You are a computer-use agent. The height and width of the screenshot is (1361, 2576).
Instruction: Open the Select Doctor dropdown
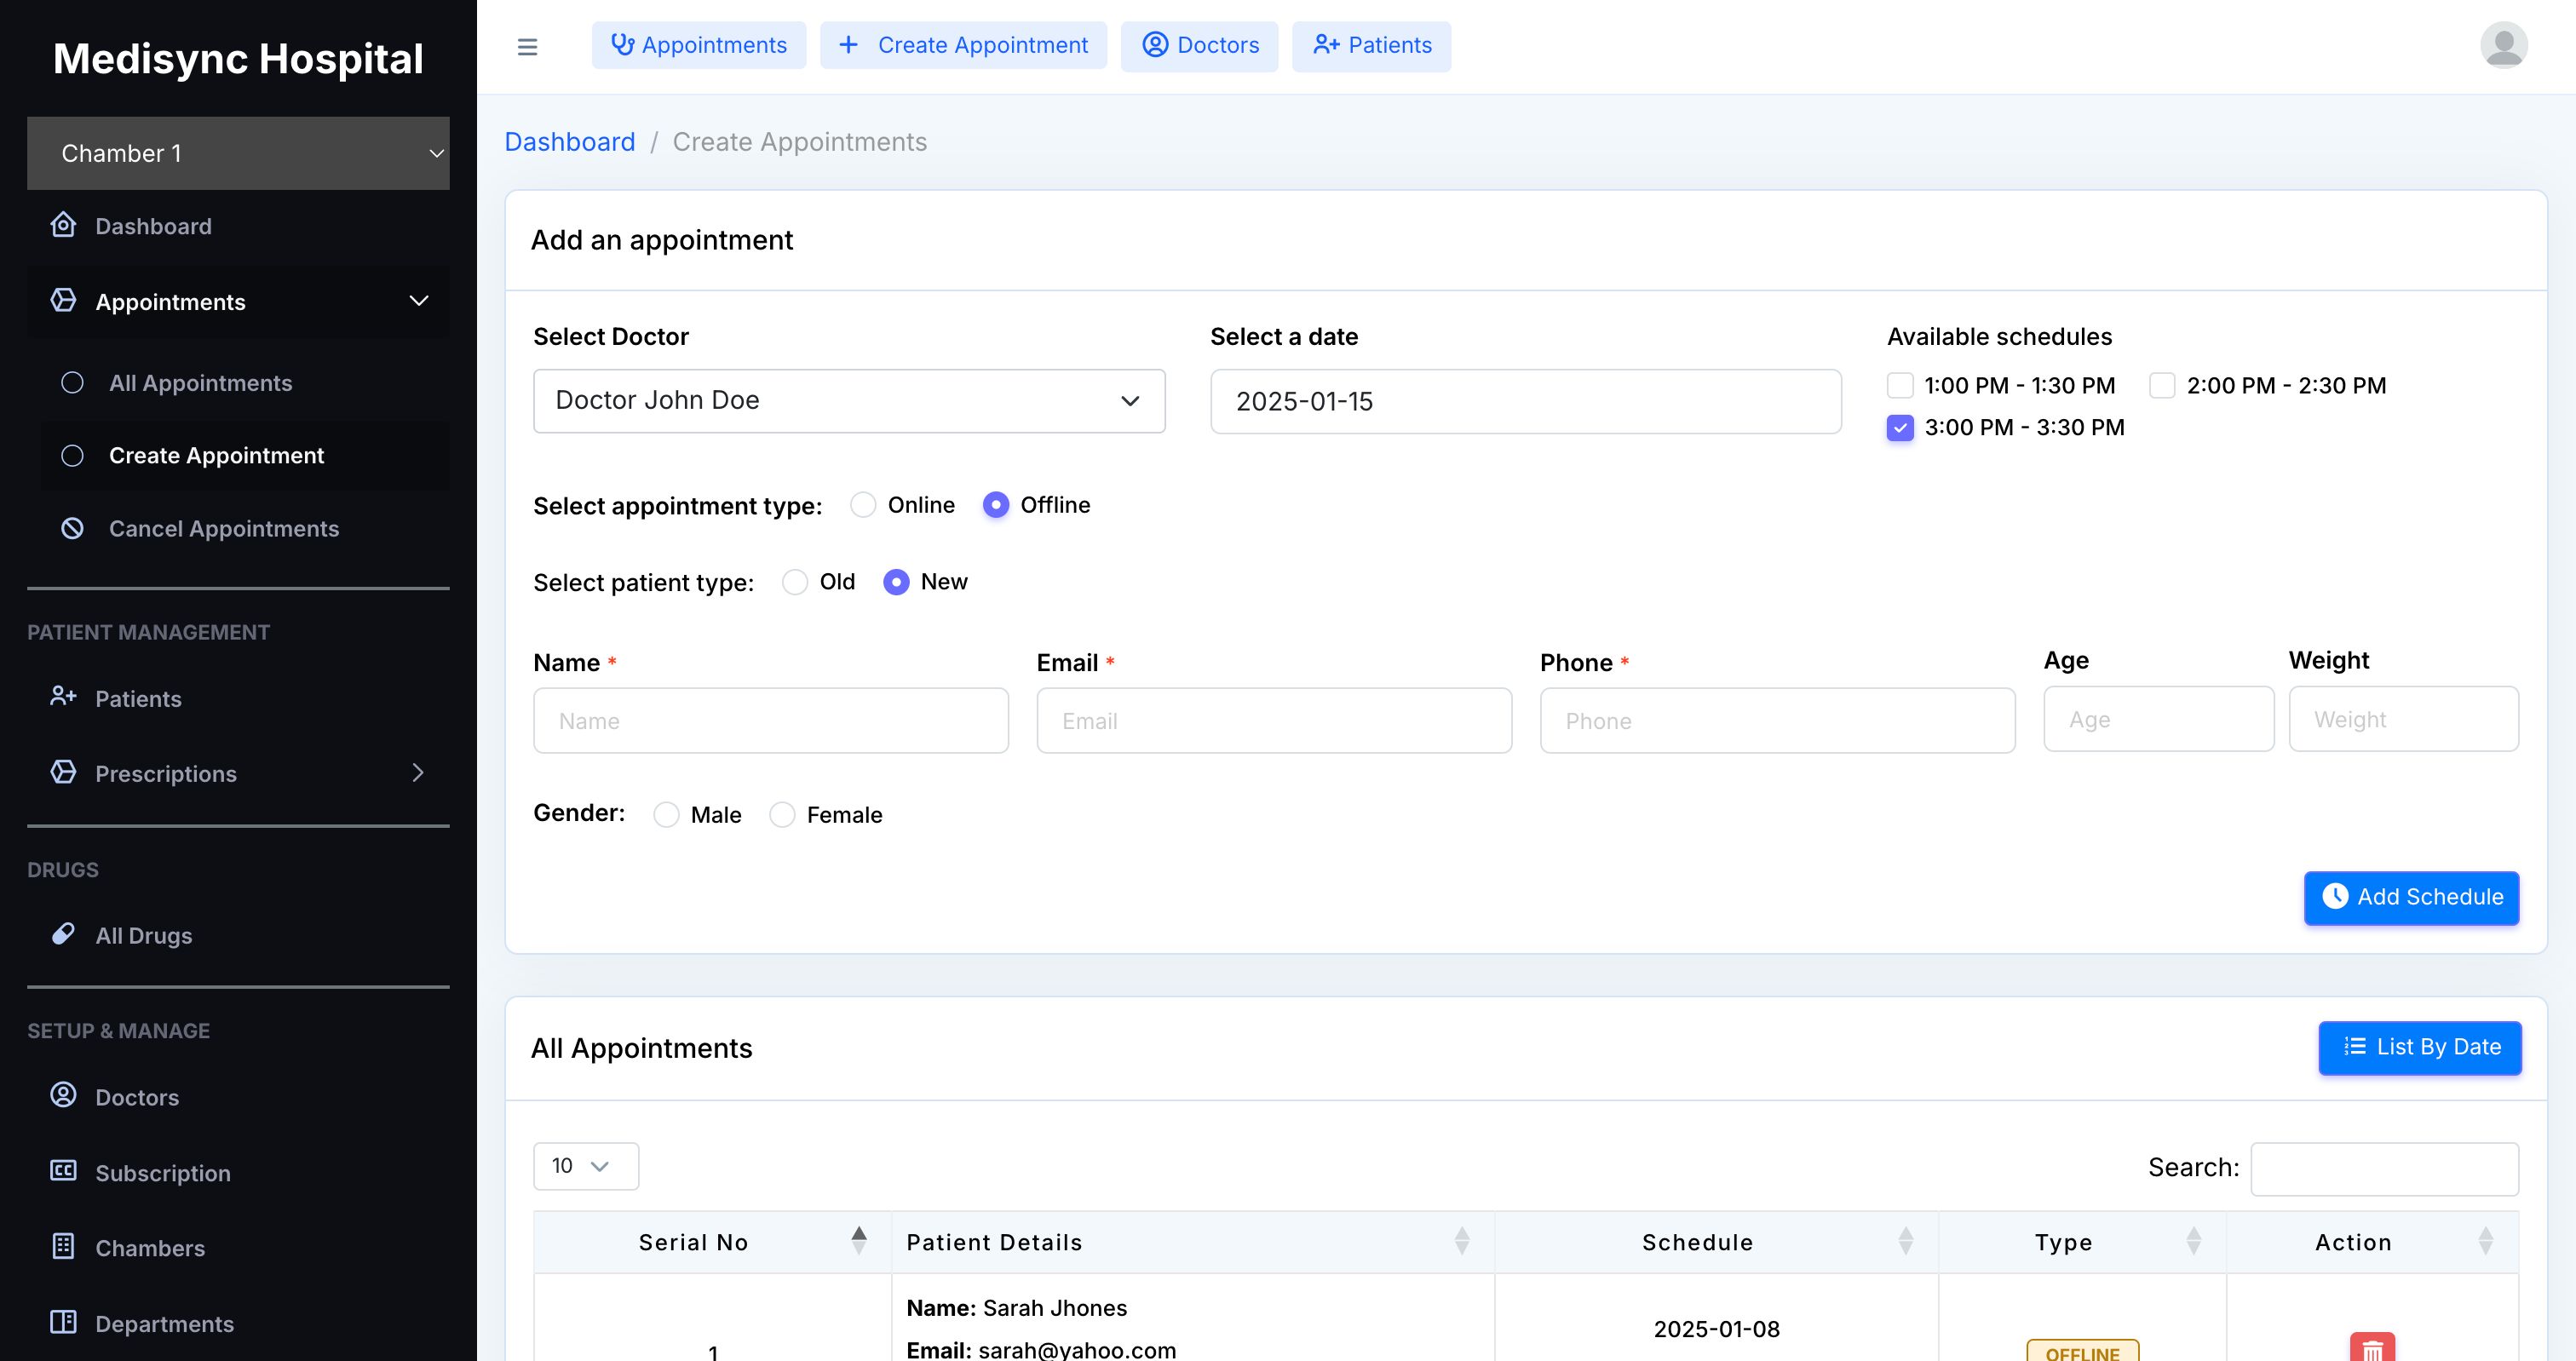click(849, 401)
